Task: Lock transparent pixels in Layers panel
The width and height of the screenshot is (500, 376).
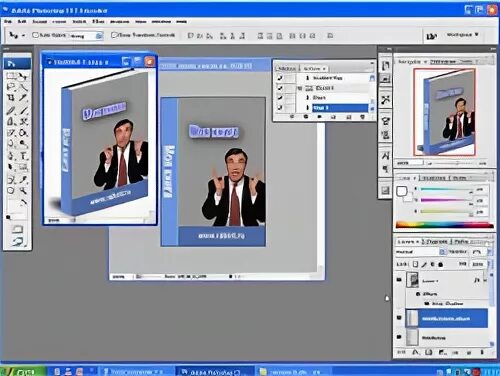Action: pos(415,264)
